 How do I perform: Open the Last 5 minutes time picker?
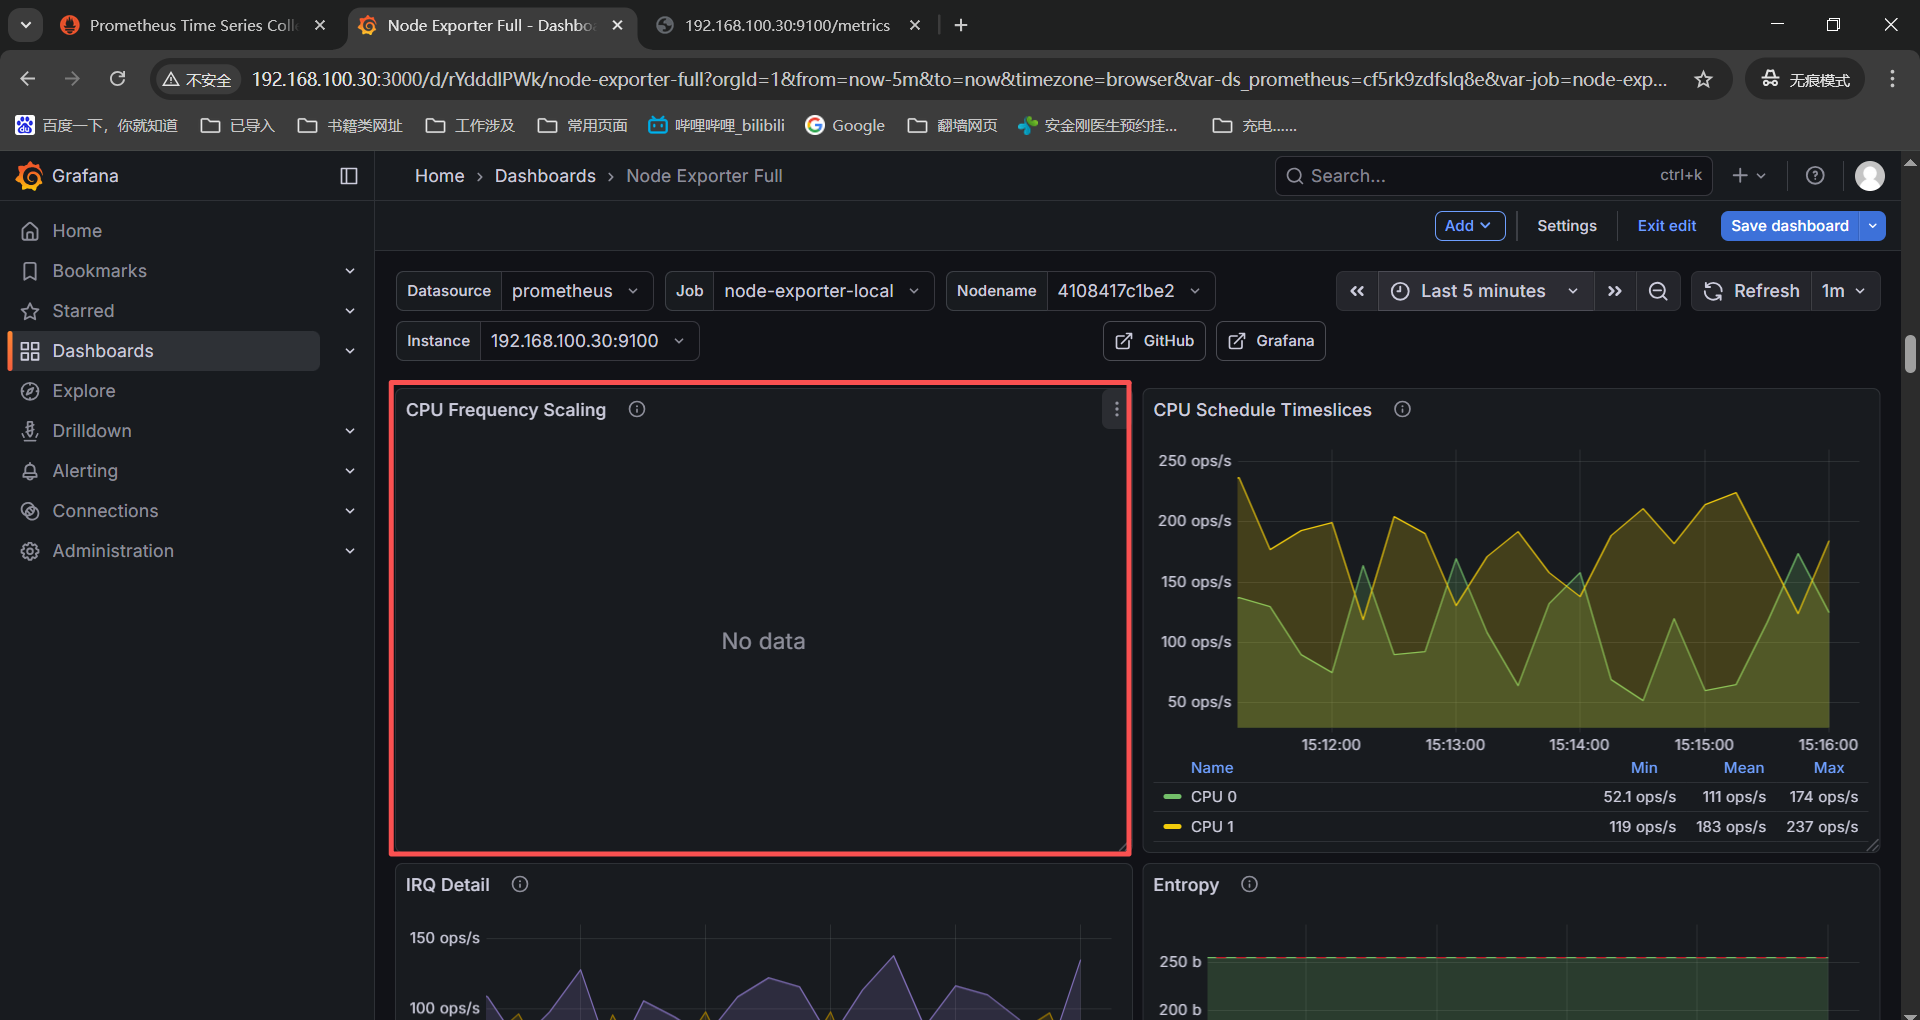point(1486,291)
